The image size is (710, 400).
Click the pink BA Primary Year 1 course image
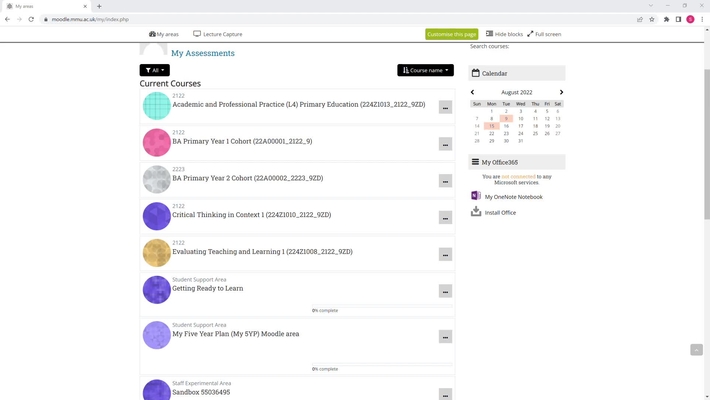(x=156, y=142)
